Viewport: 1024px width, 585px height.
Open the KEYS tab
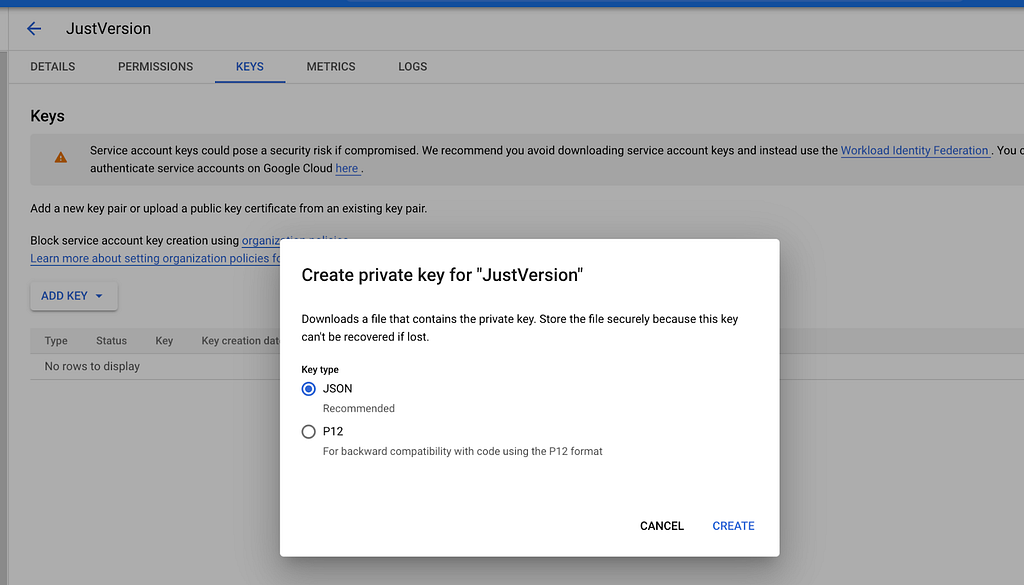pyautogui.click(x=250, y=67)
